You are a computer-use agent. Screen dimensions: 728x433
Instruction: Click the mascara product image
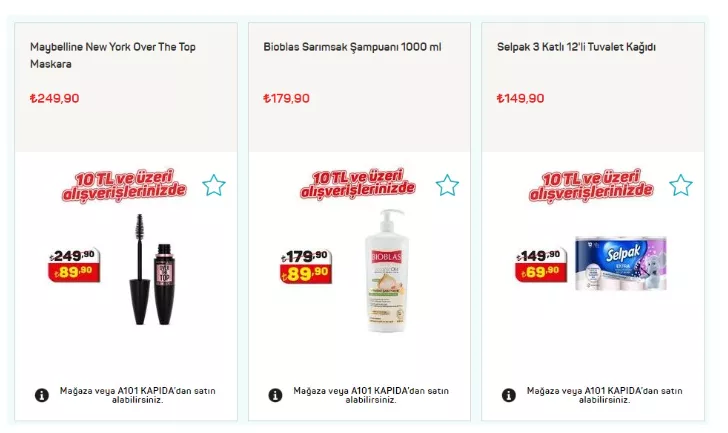tap(152, 269)
